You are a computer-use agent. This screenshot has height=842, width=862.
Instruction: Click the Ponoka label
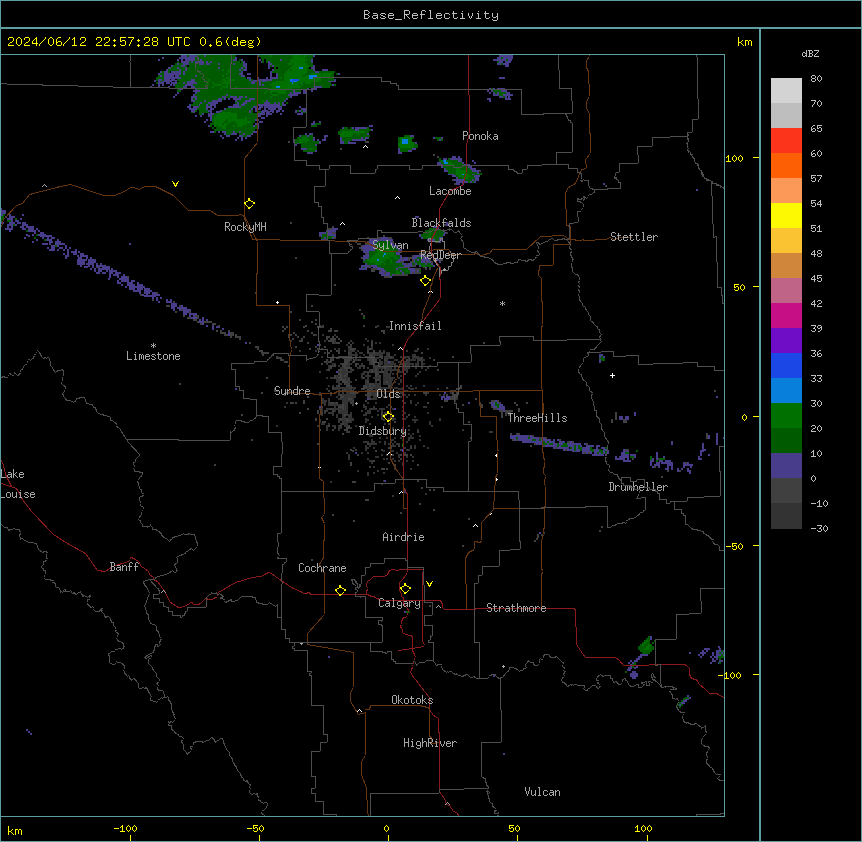click(480, 136)
